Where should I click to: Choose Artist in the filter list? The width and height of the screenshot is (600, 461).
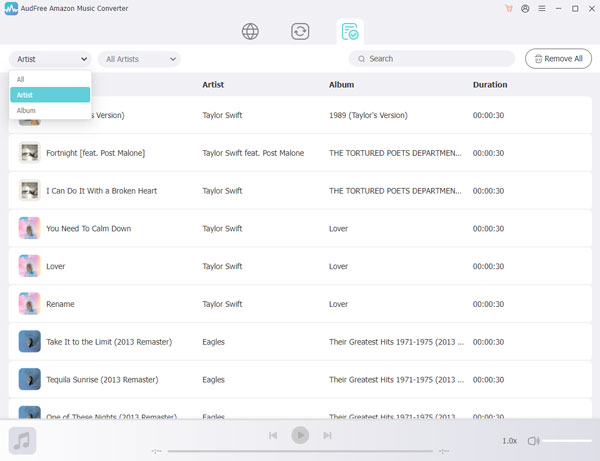50,95
